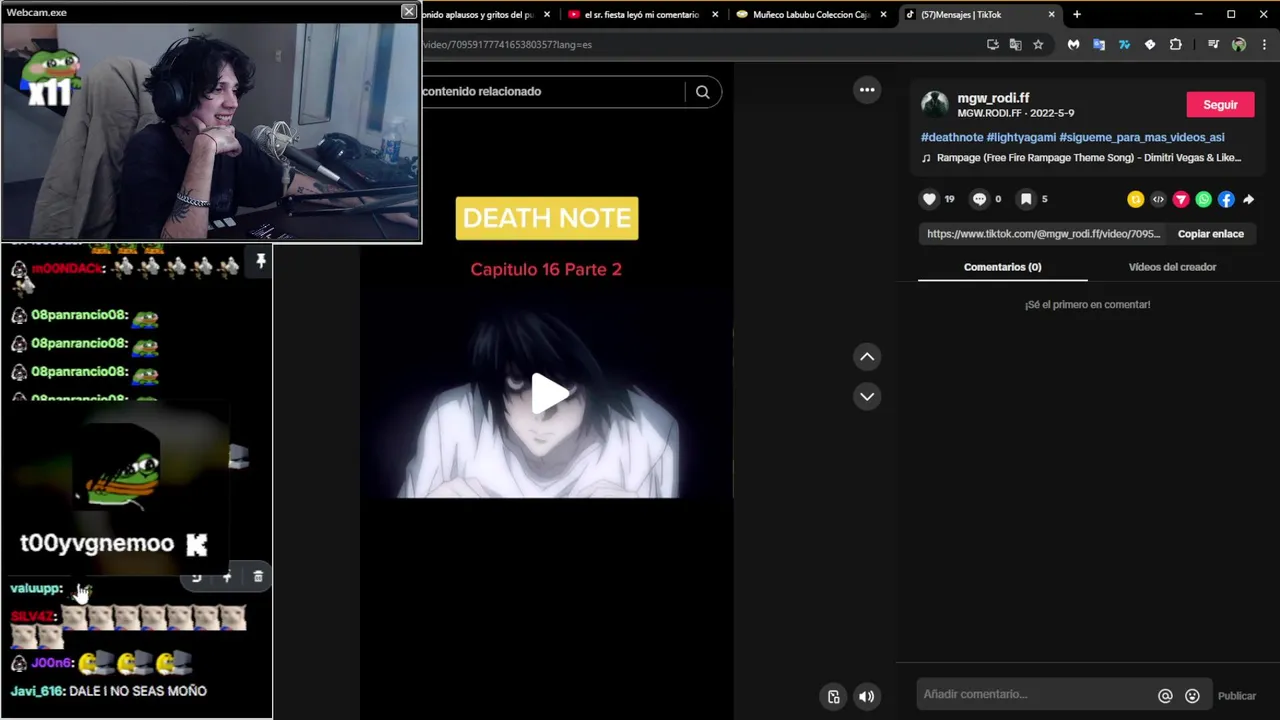1280x720 pixels.
Task: Click username Javi_616 in chat
Action: coord(36,691)
